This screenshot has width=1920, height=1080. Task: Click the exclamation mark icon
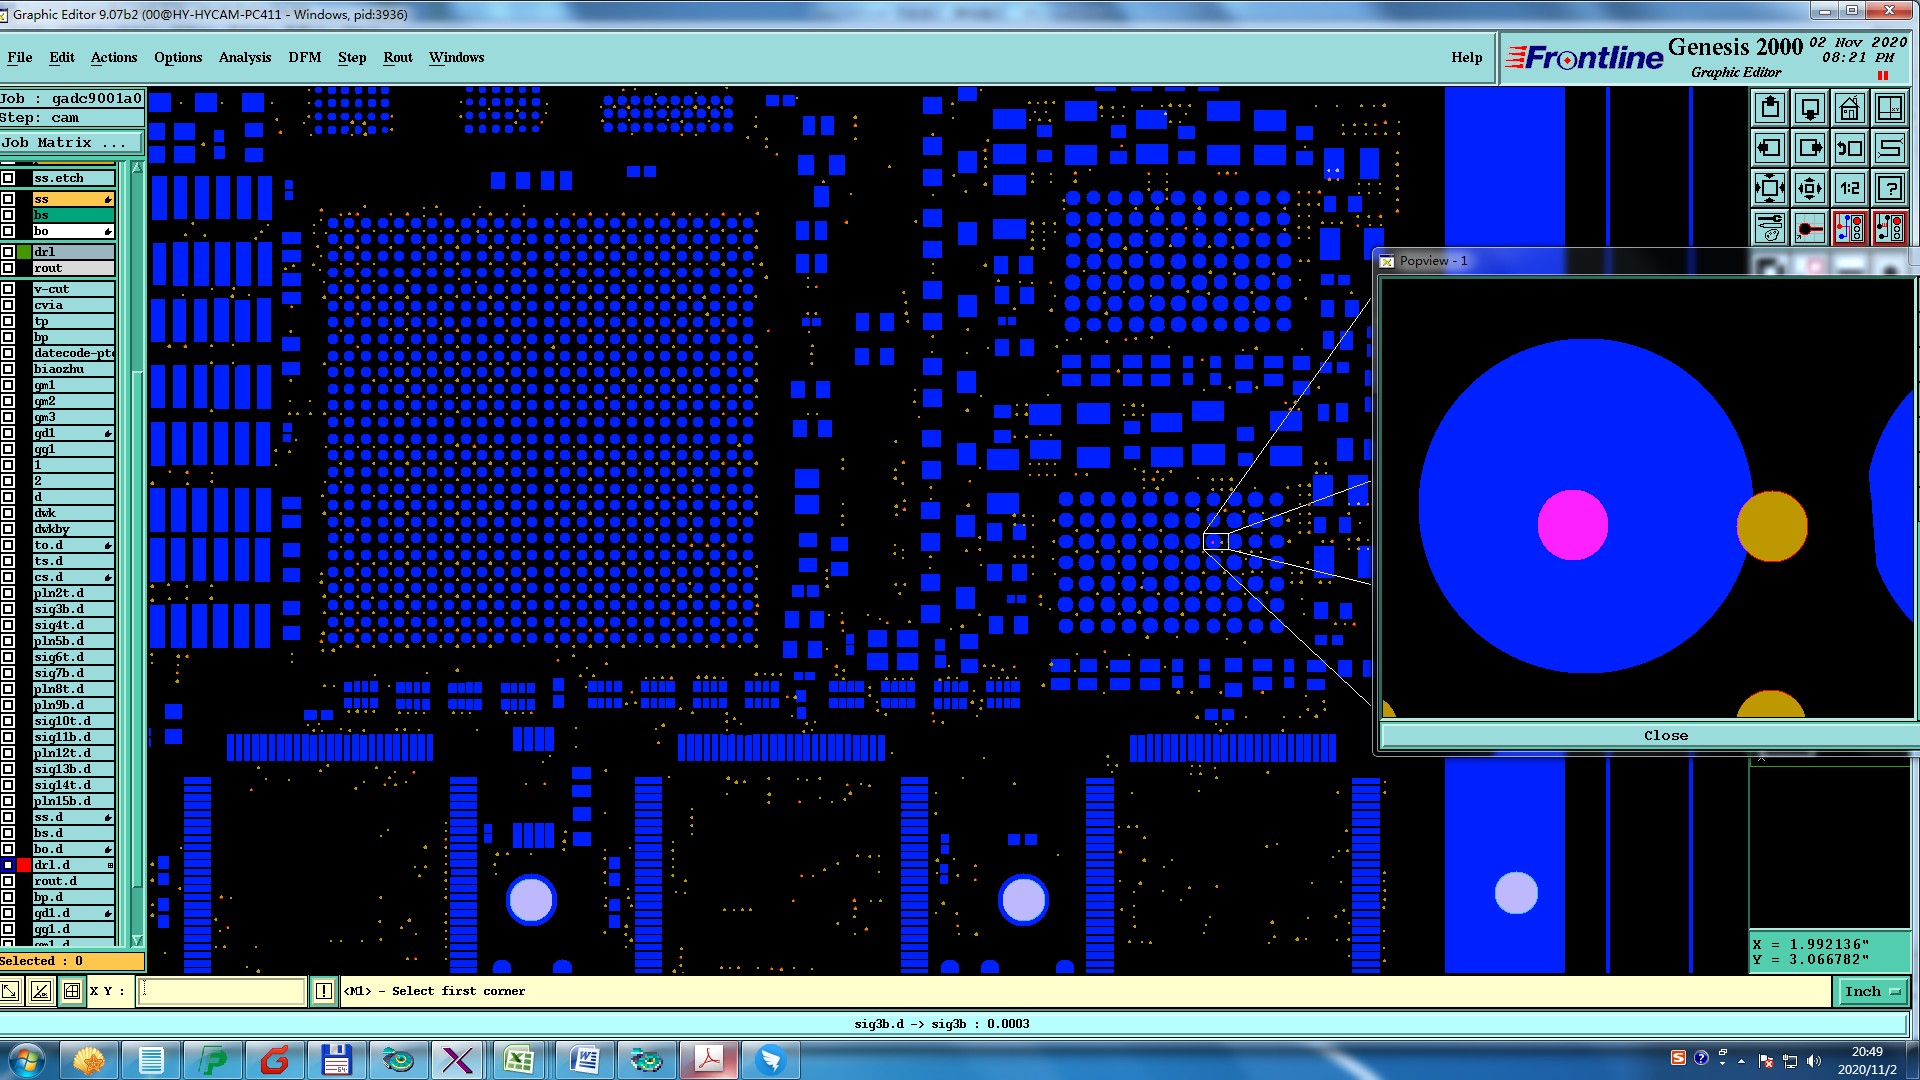coord(323,991)
